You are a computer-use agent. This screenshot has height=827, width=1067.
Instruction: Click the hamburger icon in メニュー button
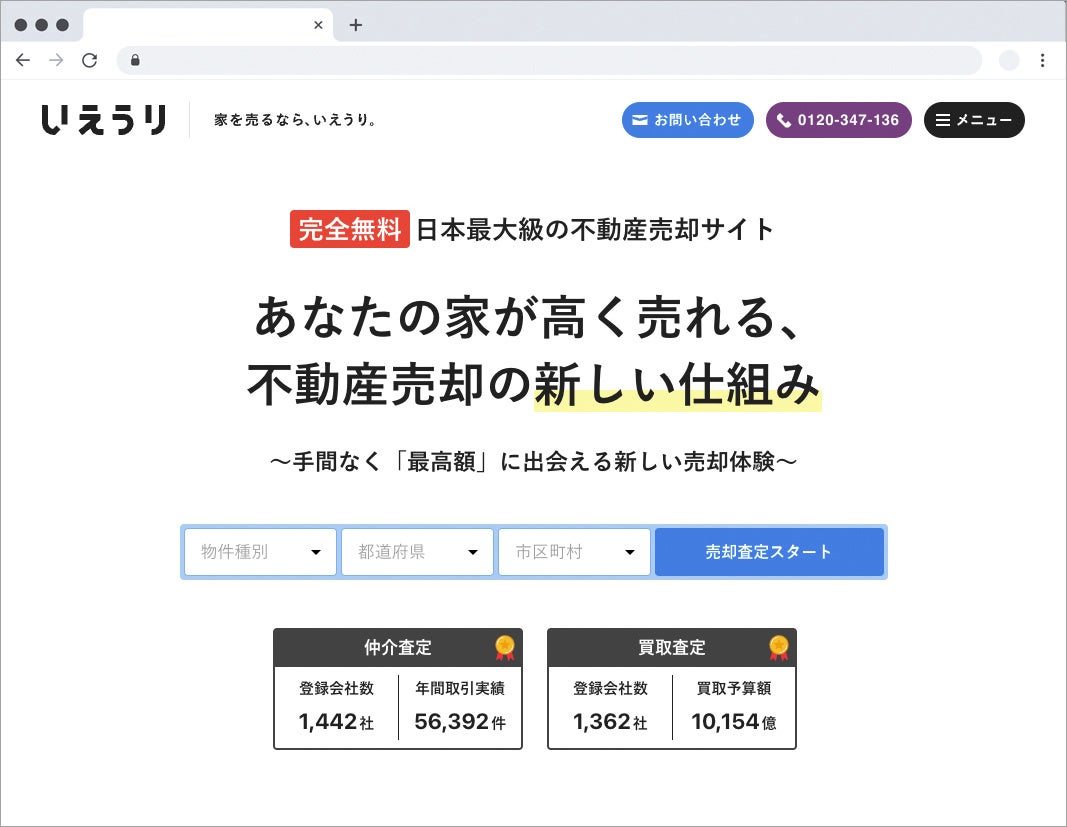coord(942,120)
